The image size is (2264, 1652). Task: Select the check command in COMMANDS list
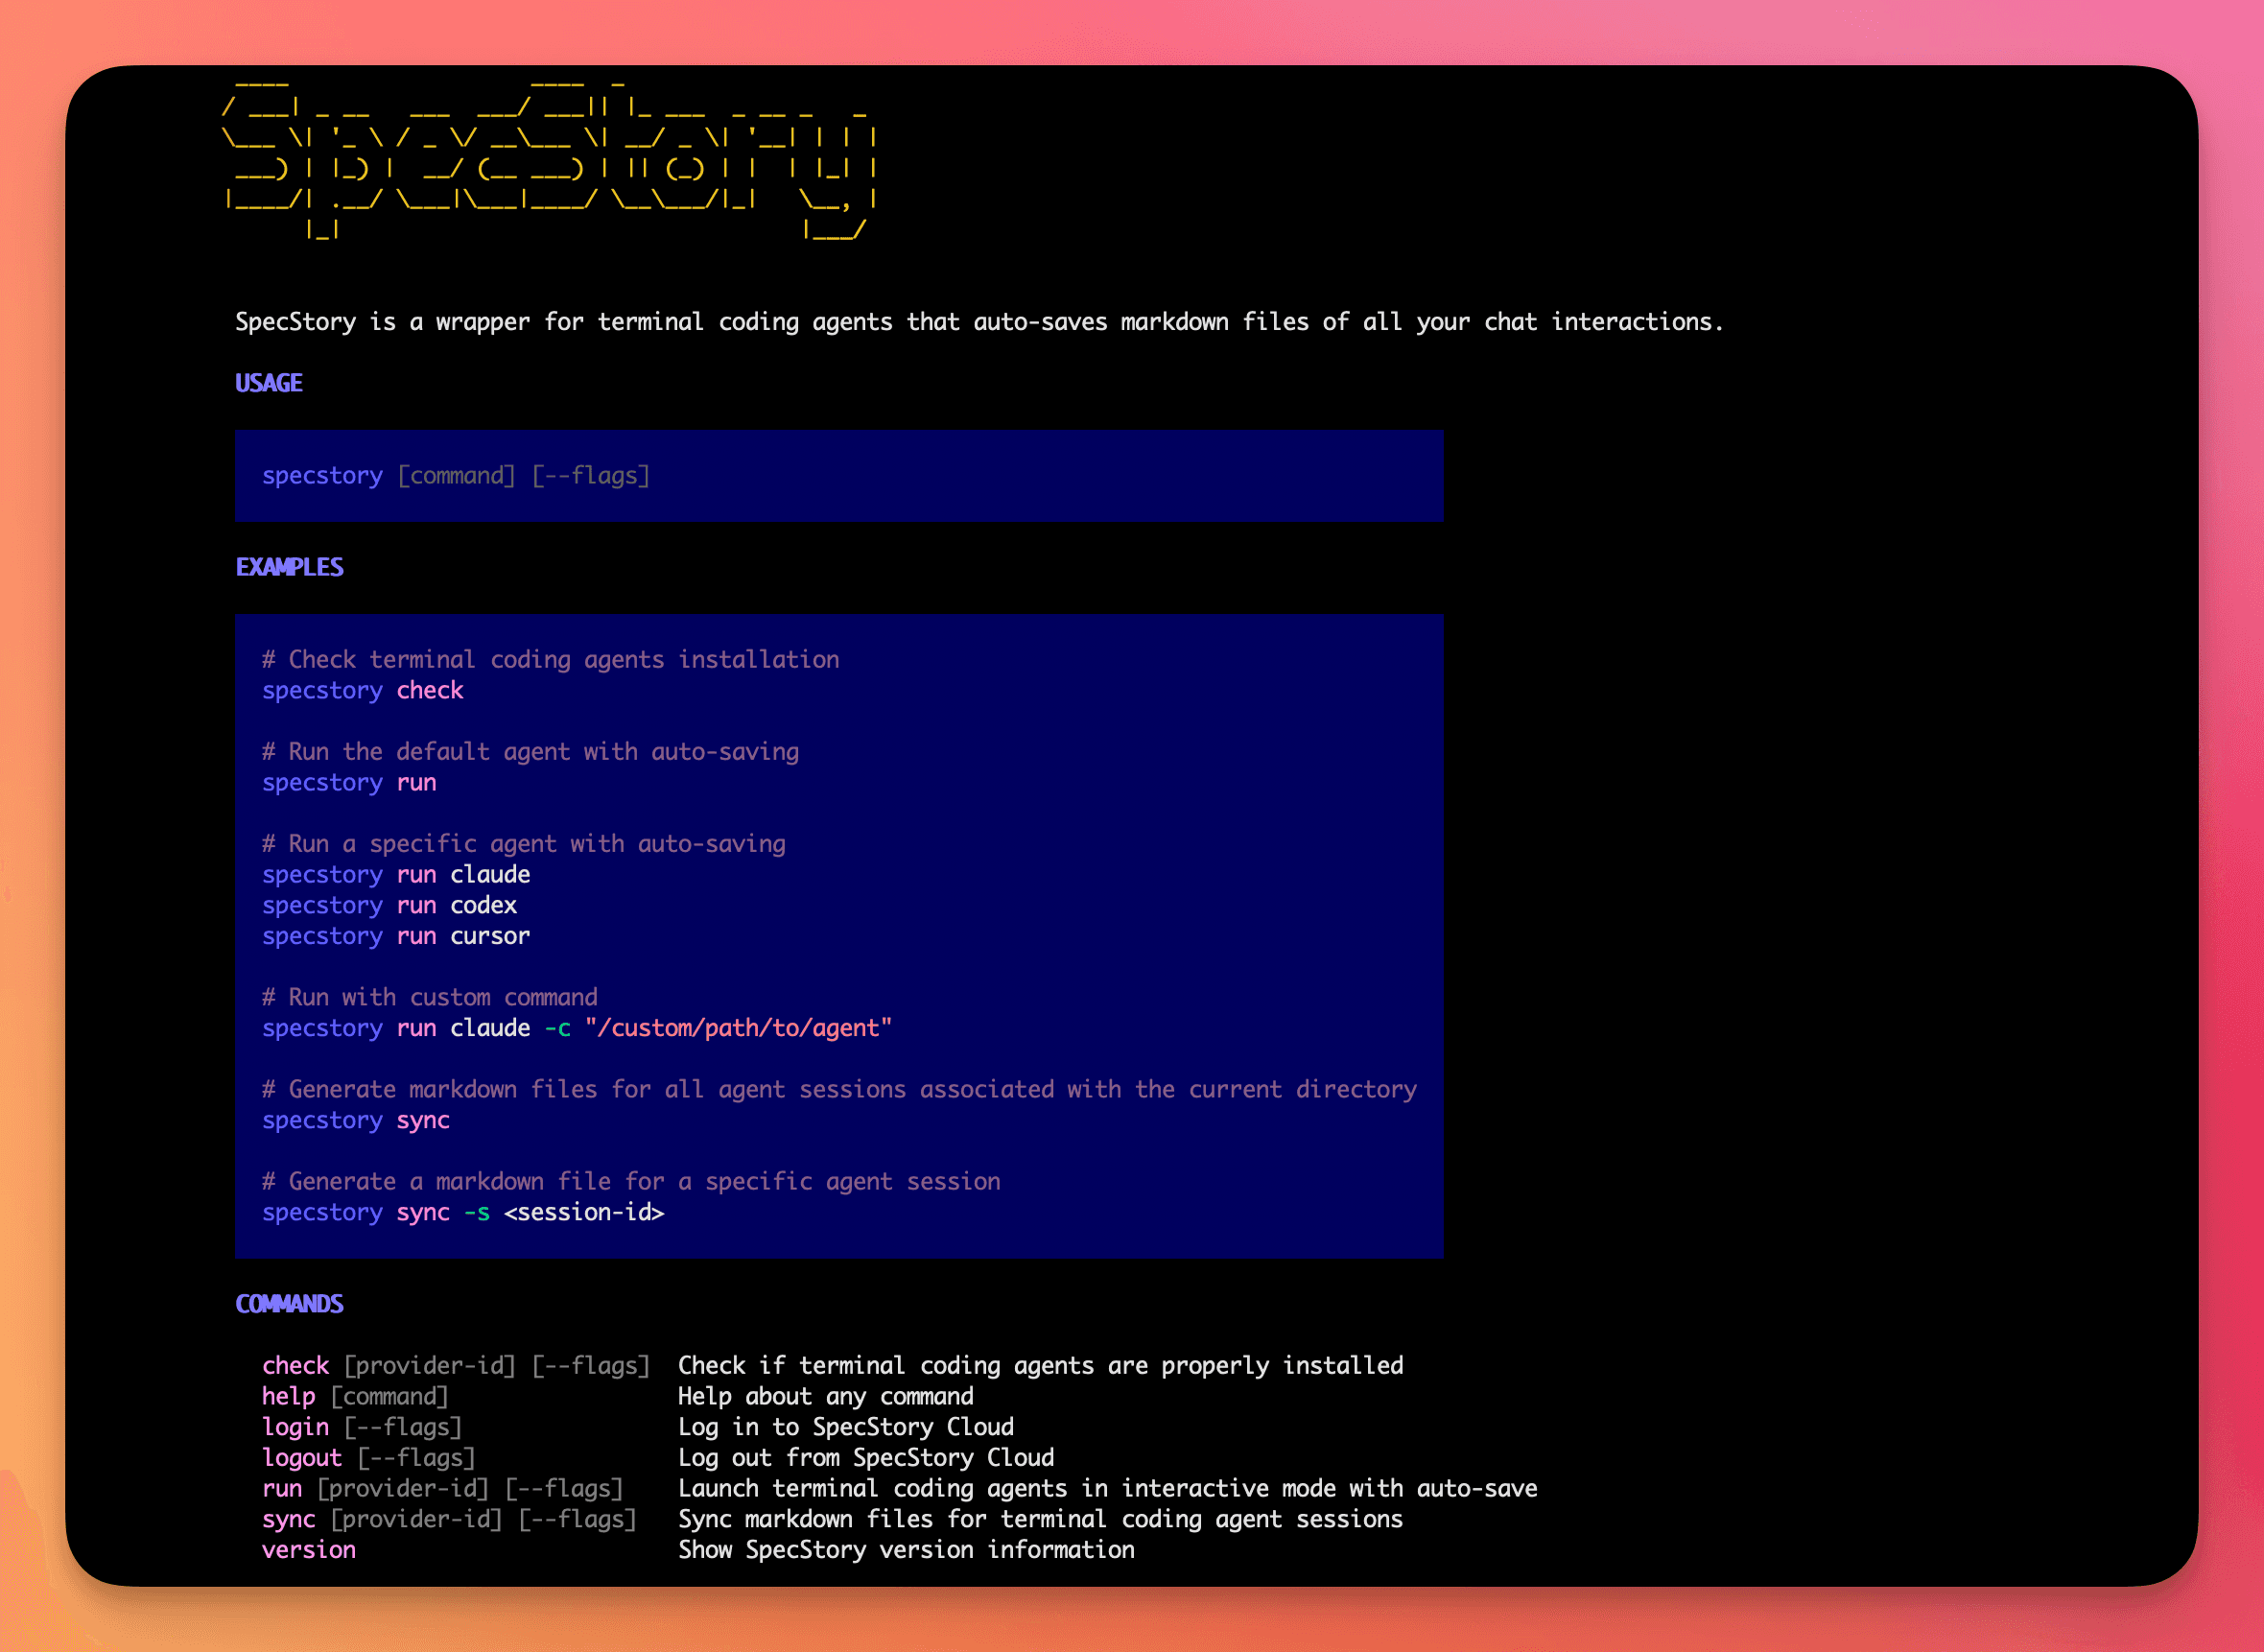pos(296,1365)
